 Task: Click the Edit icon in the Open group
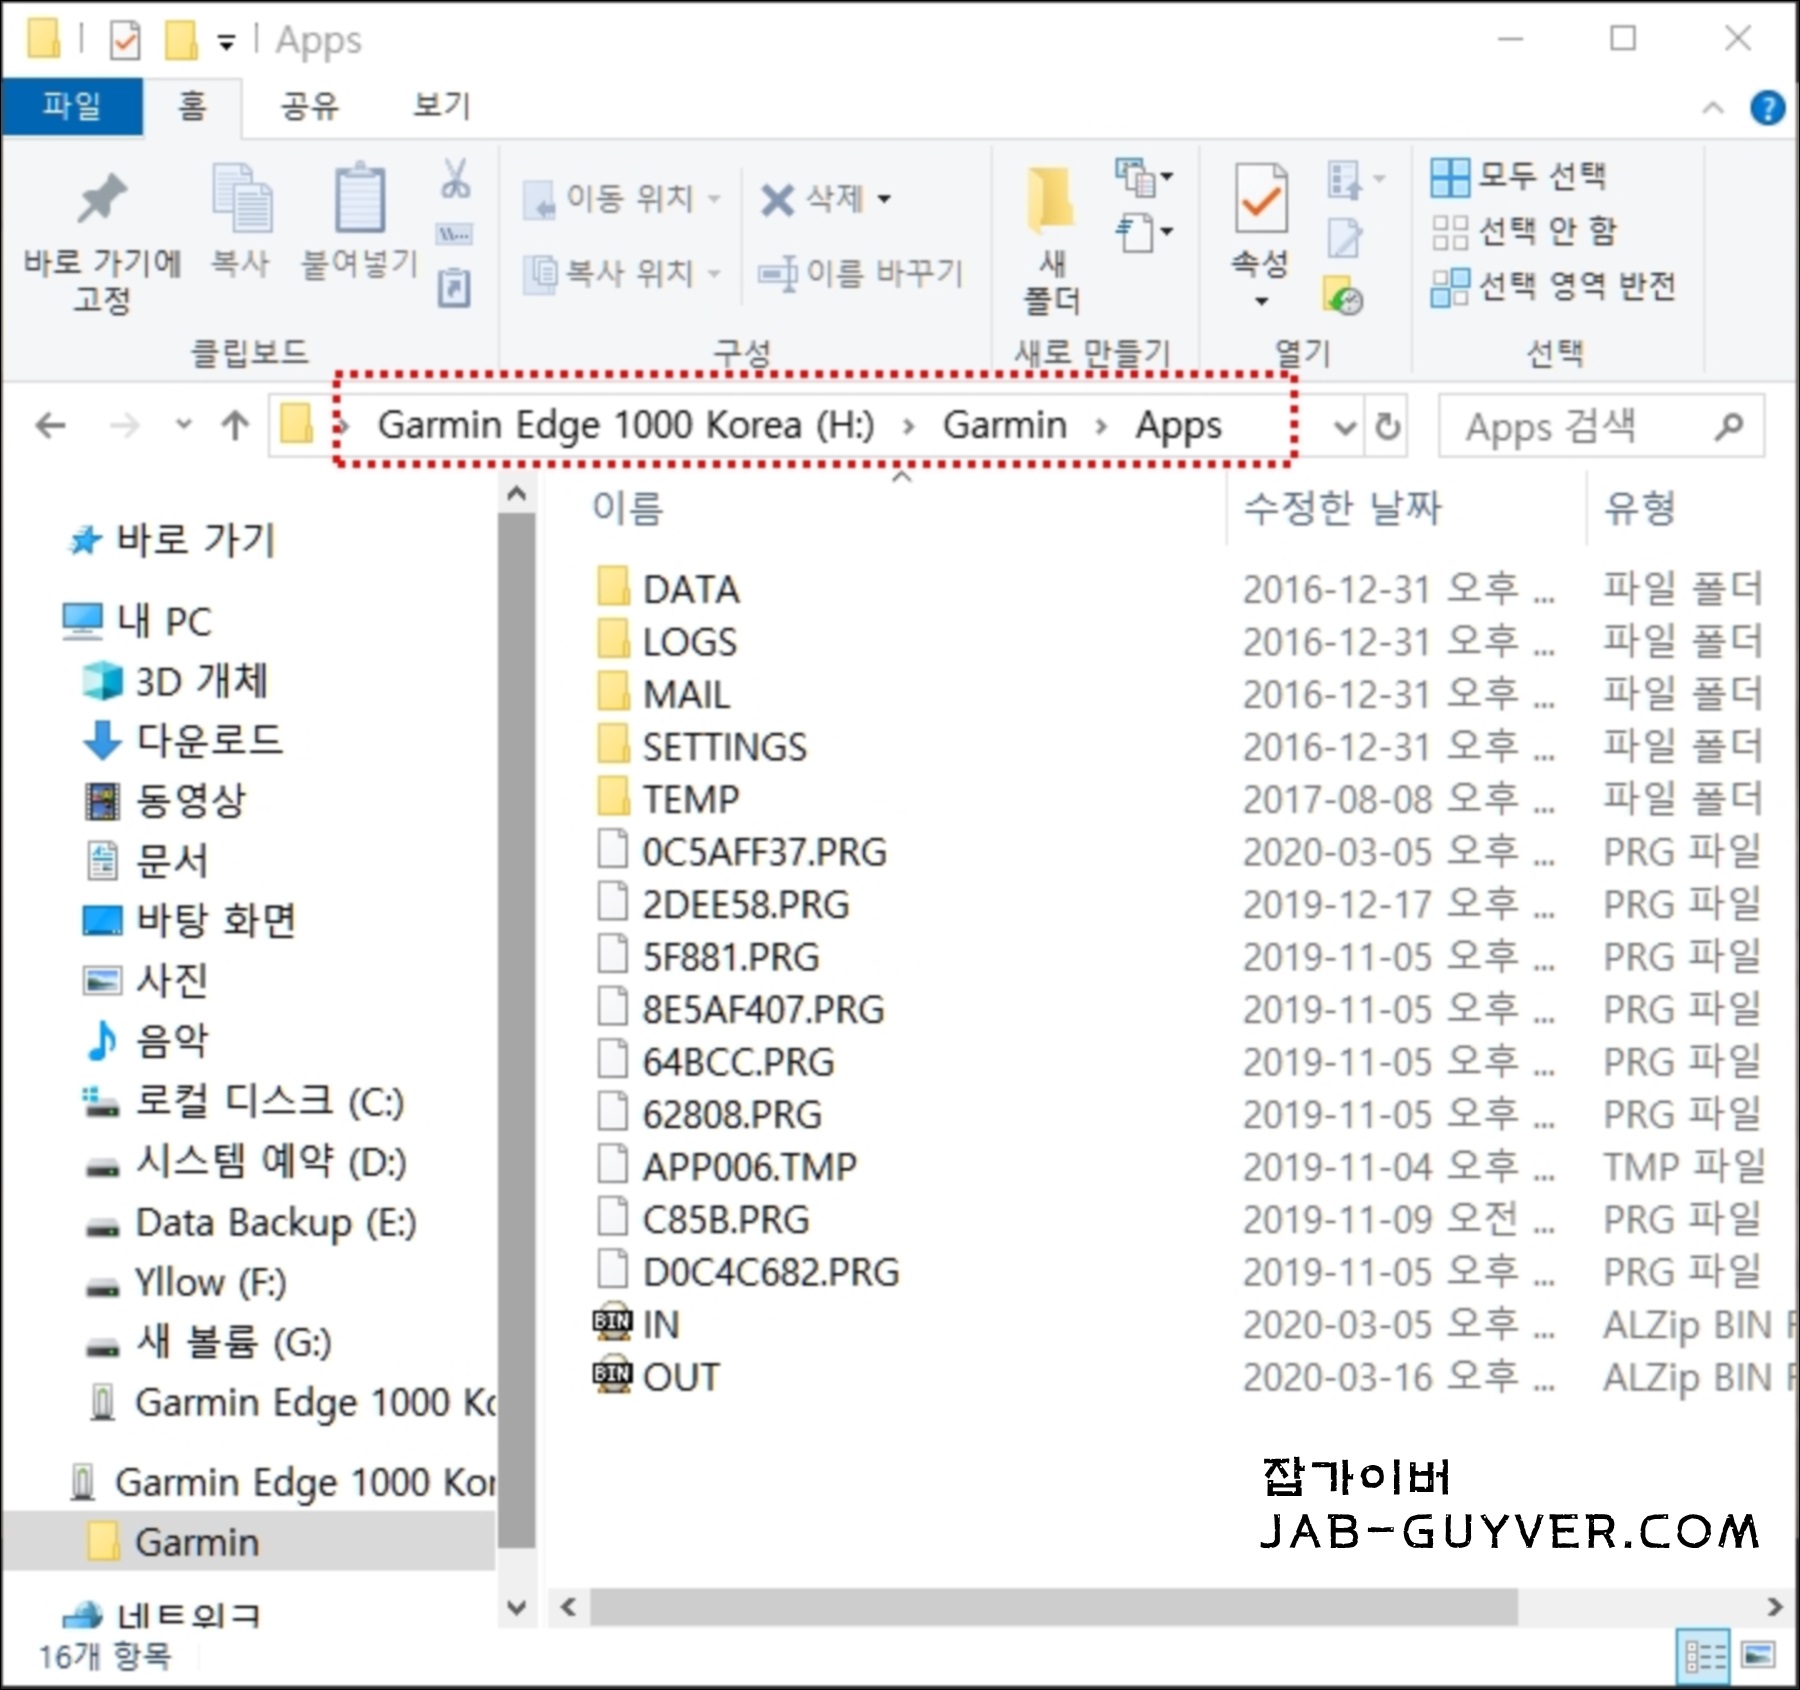click(x=1343, y=238)
